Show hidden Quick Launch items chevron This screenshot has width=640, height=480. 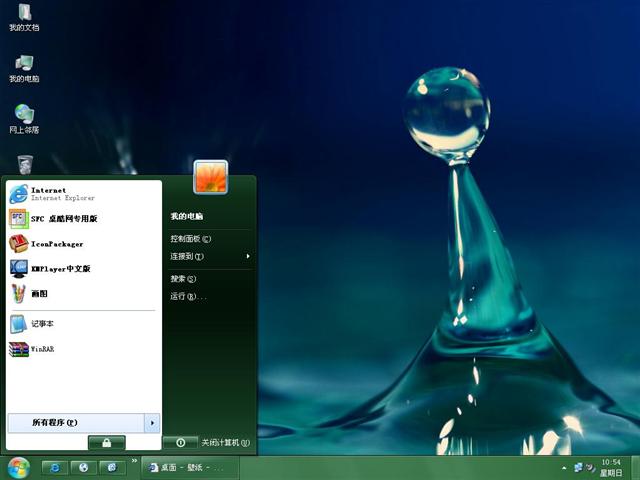click(x=135, y=460)
